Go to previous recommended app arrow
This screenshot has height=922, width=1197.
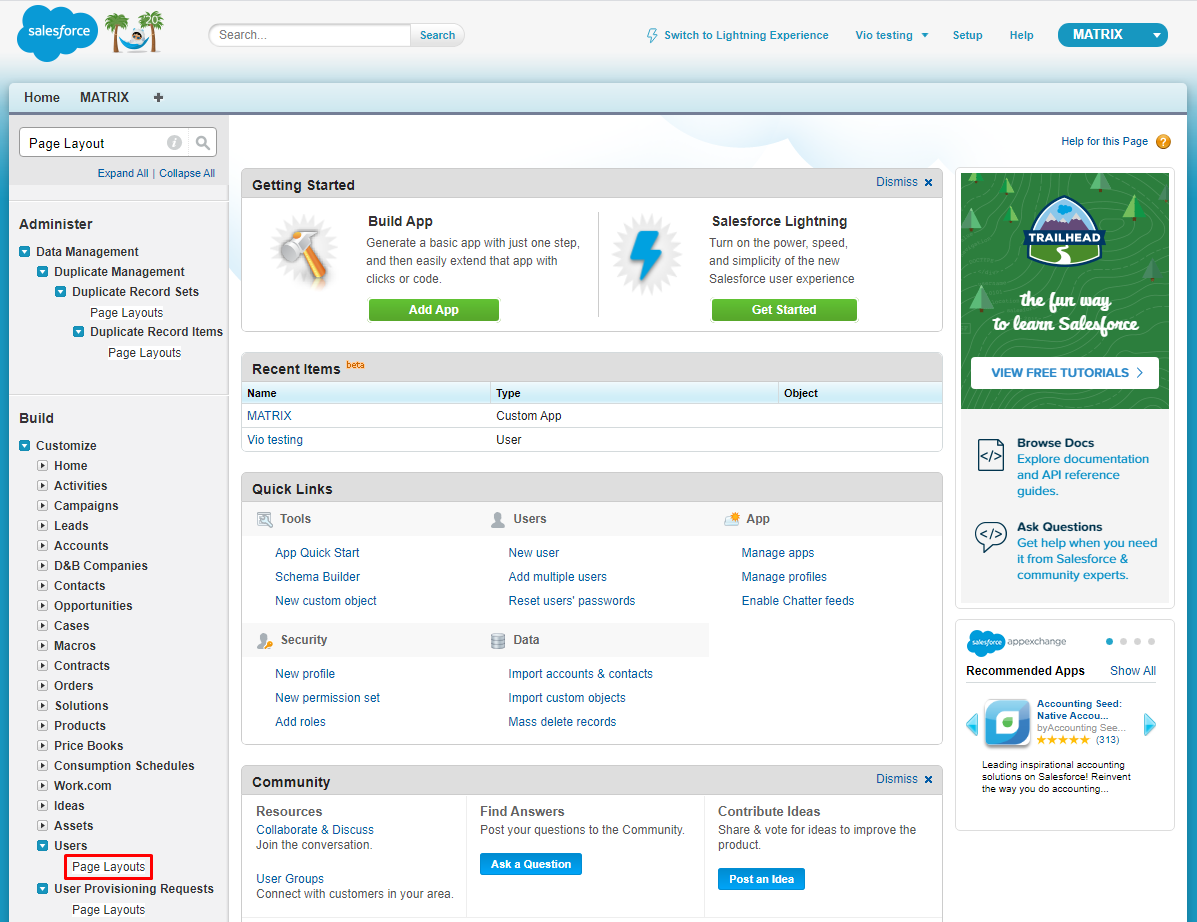(972, 724)
